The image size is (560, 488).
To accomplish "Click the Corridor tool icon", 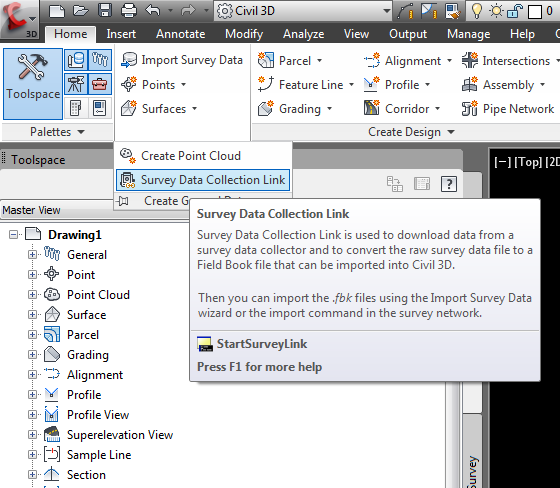I will (x=372, y=108).
